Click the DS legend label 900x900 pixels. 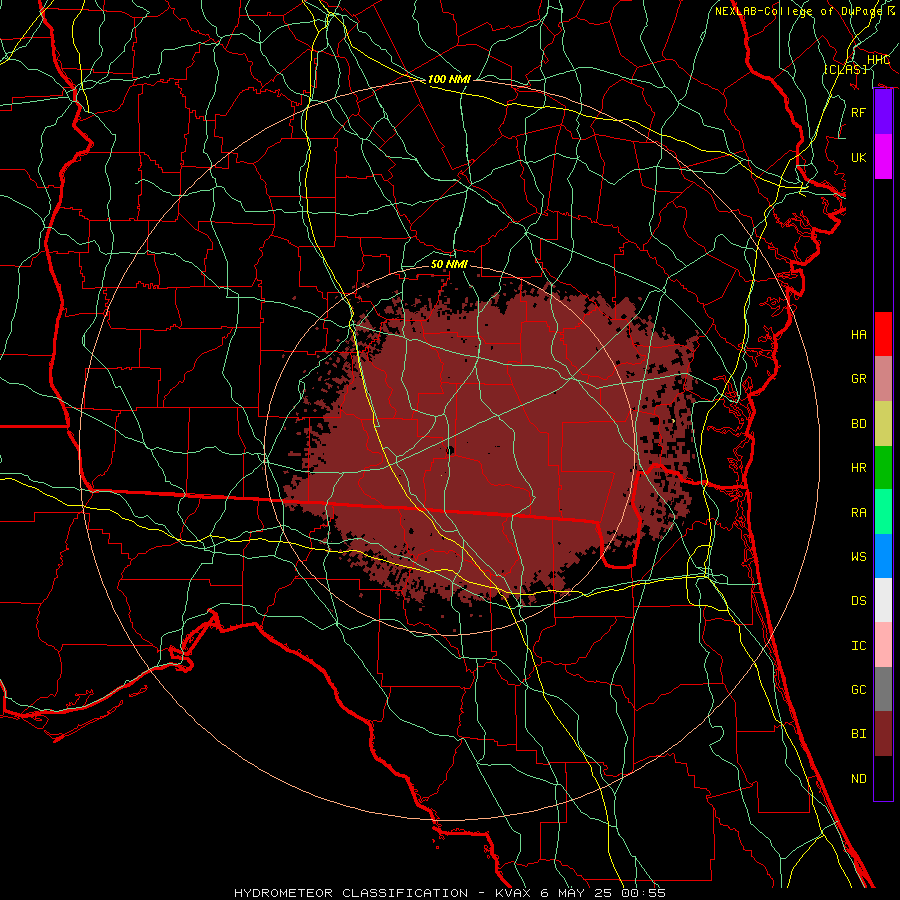[x=859, y=601]
